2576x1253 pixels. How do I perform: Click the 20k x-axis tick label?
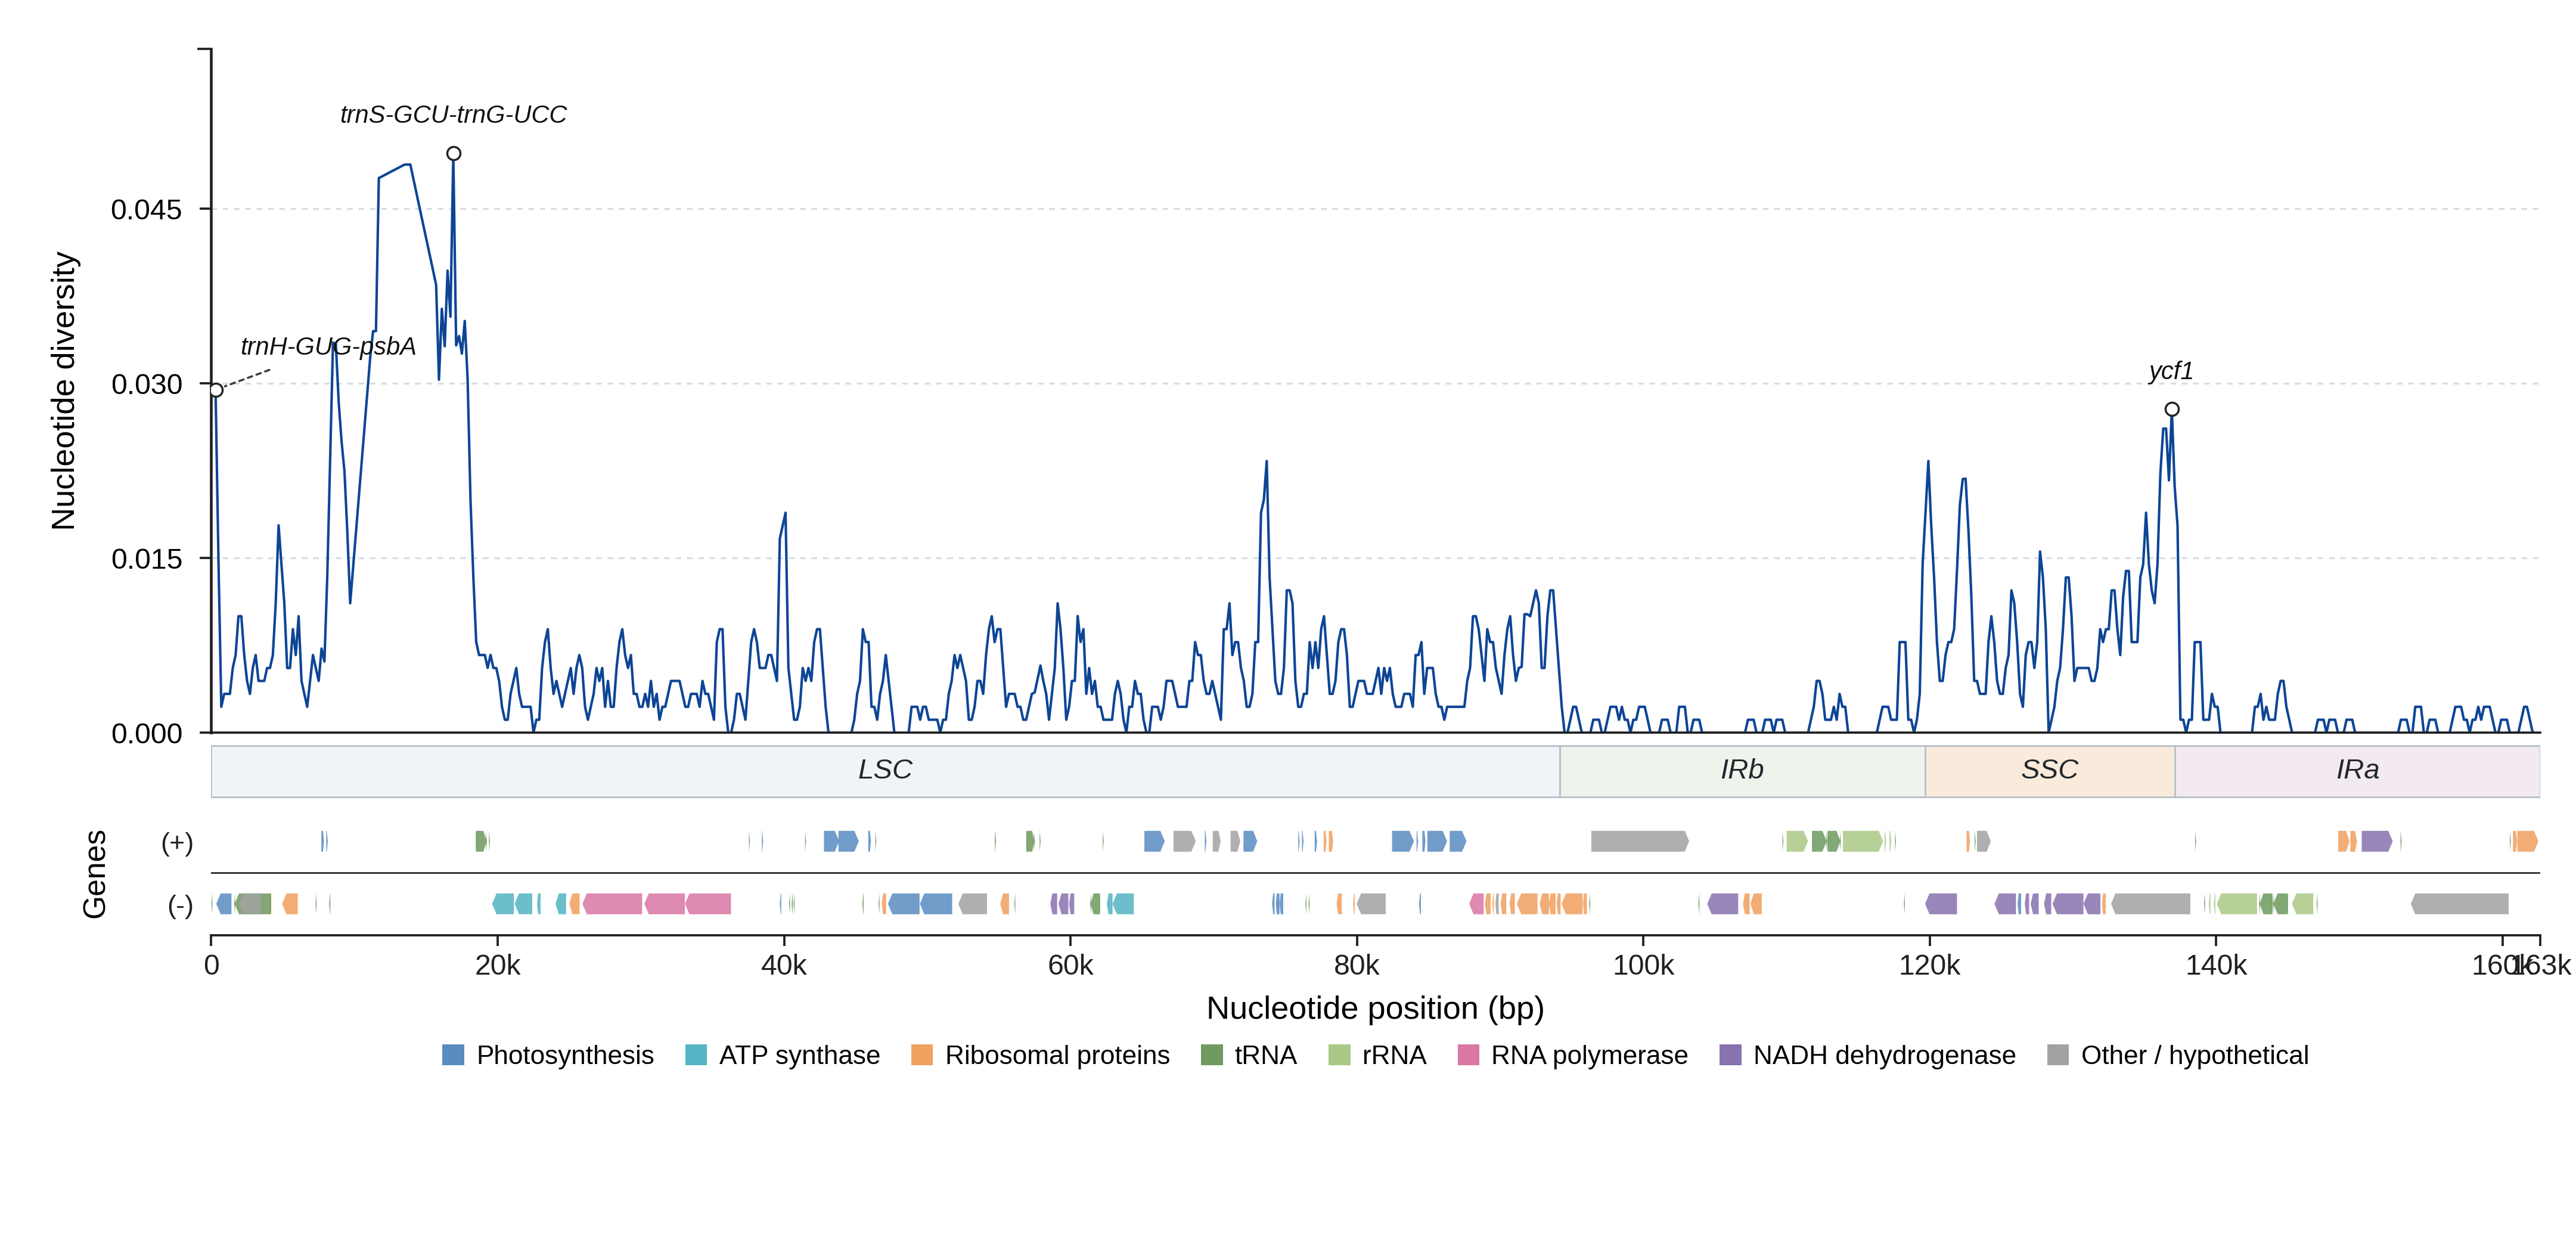pyautogui.click(x=498, y=965)
